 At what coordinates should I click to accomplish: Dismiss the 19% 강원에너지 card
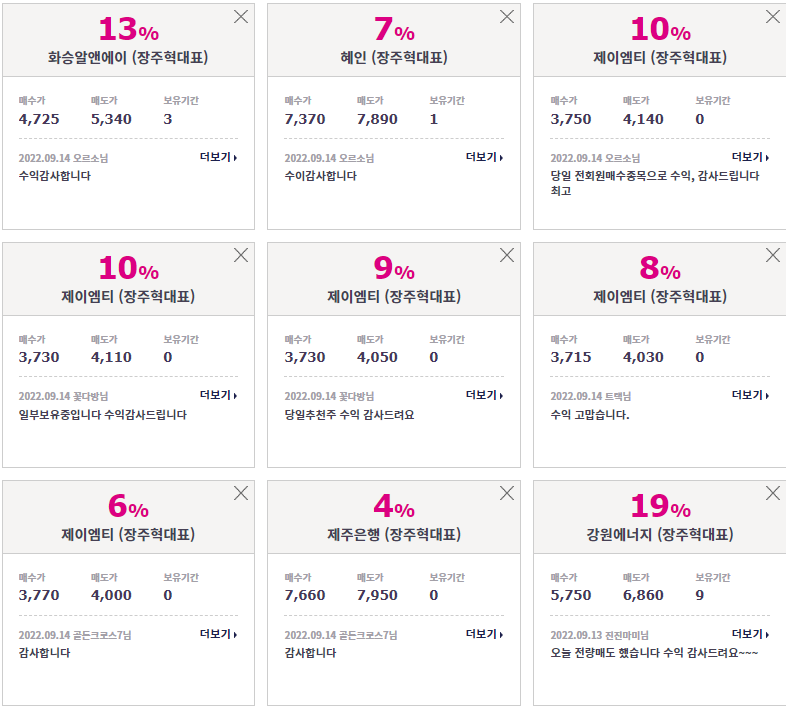(x=772, y=493)
